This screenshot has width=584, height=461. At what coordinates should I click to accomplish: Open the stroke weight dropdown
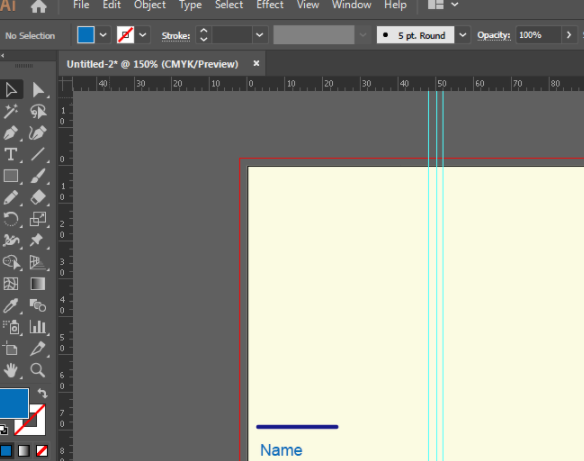click(x=260, y=35)
